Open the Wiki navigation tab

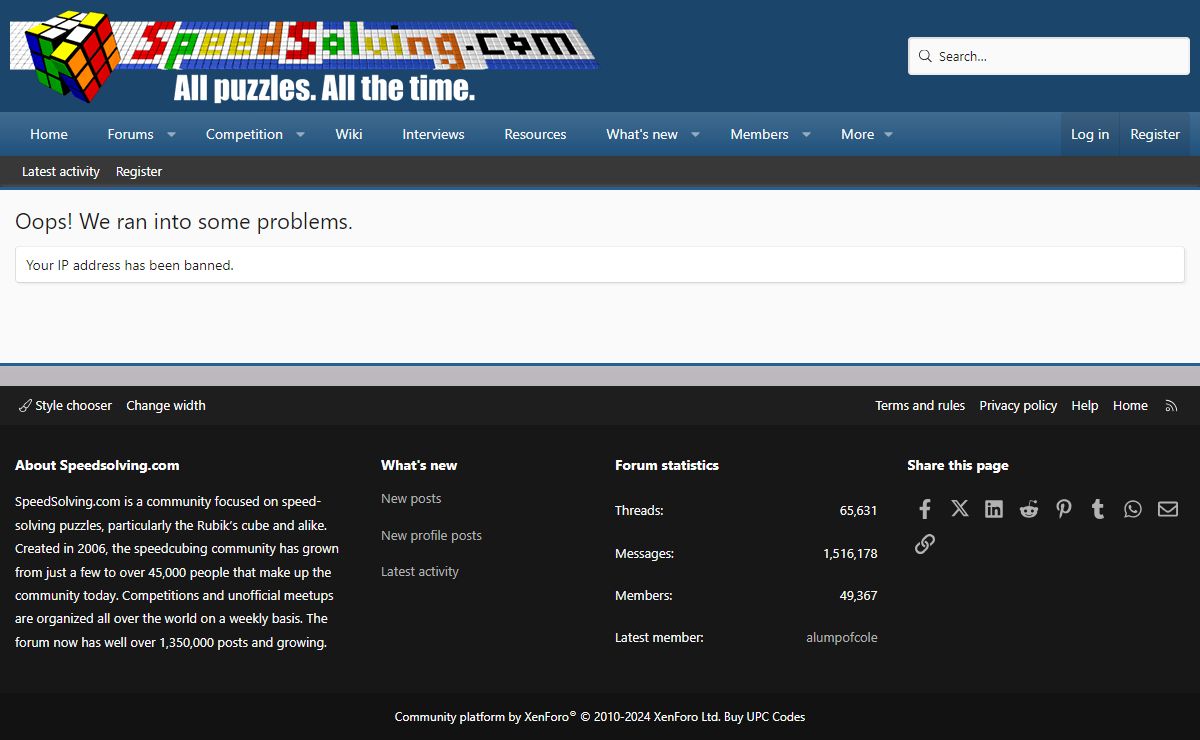tap(349, 134)
